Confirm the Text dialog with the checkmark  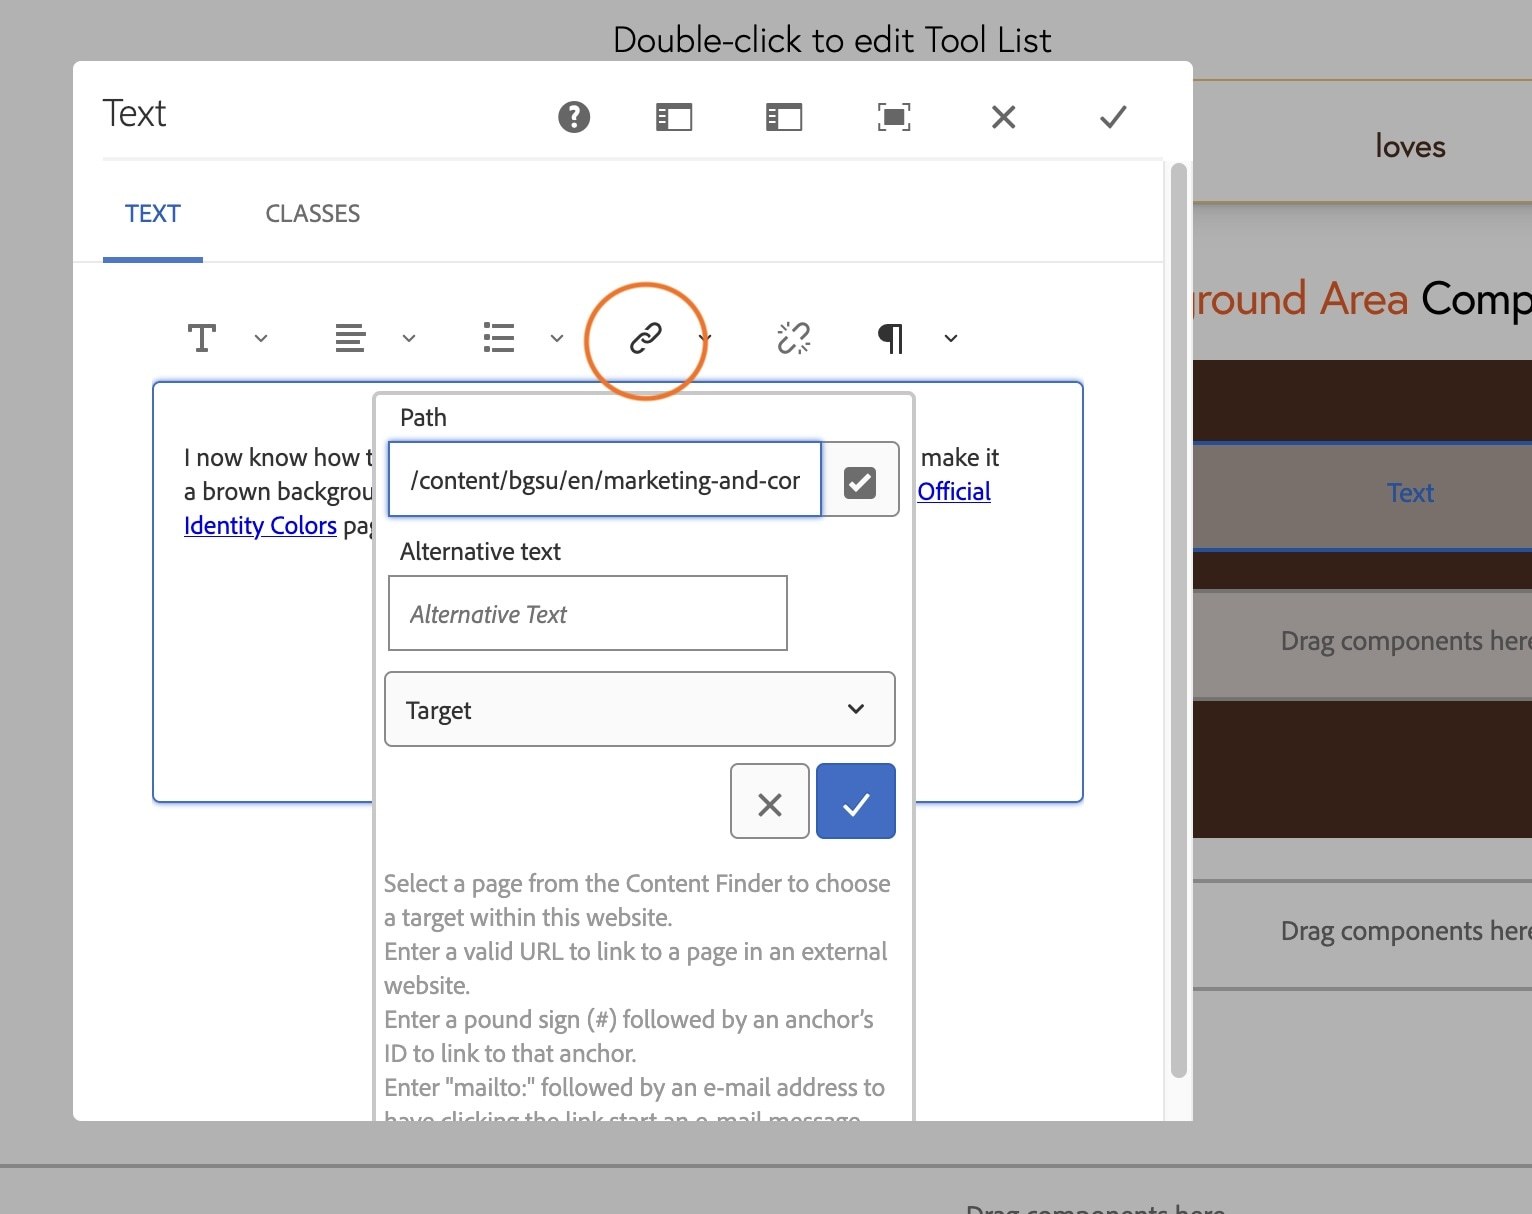(x=1113, y=117)
